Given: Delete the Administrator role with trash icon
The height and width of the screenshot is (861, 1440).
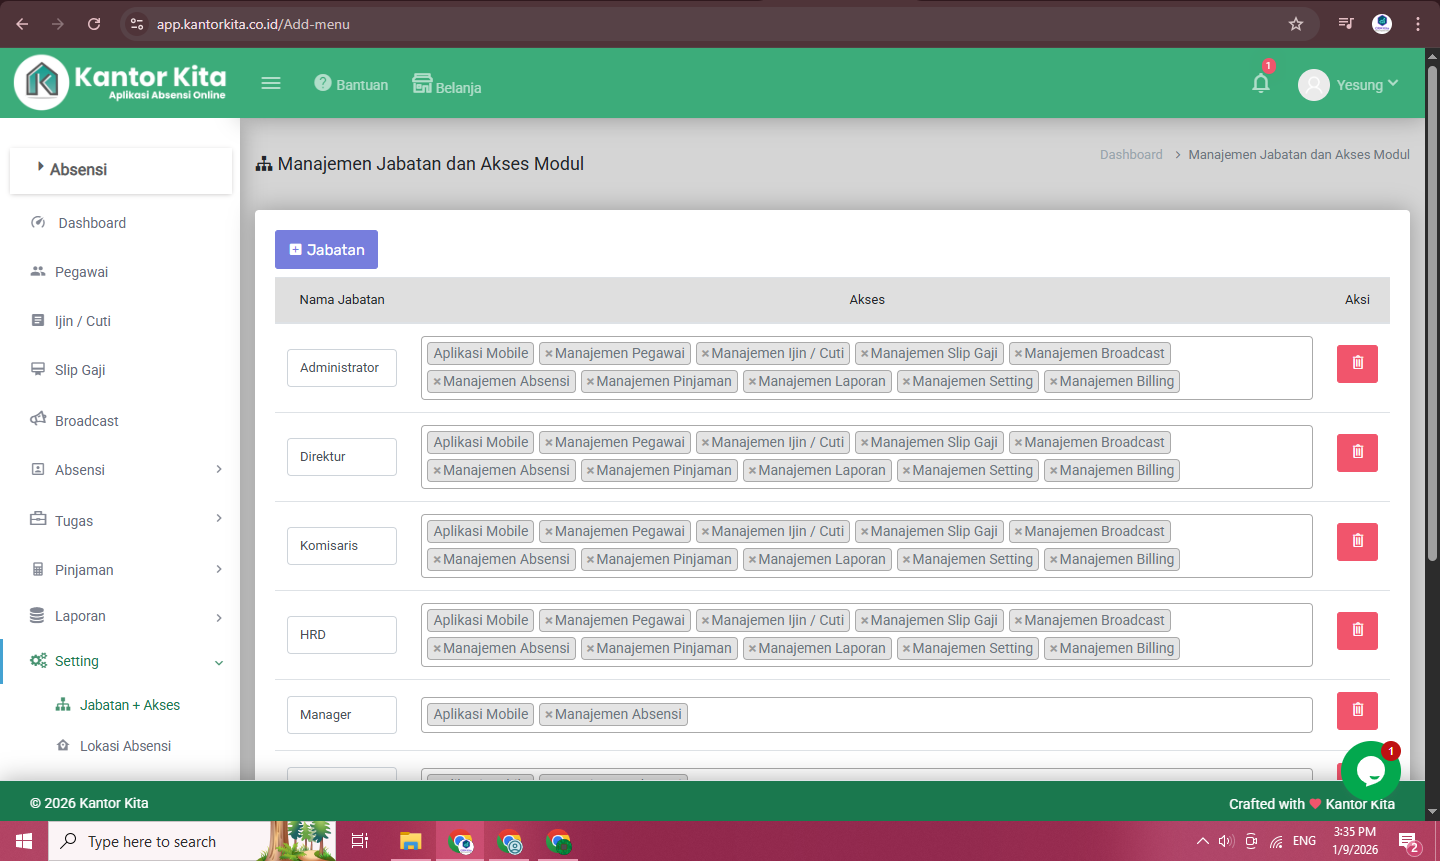Looking at the screenshot, I should [1357, 364].
